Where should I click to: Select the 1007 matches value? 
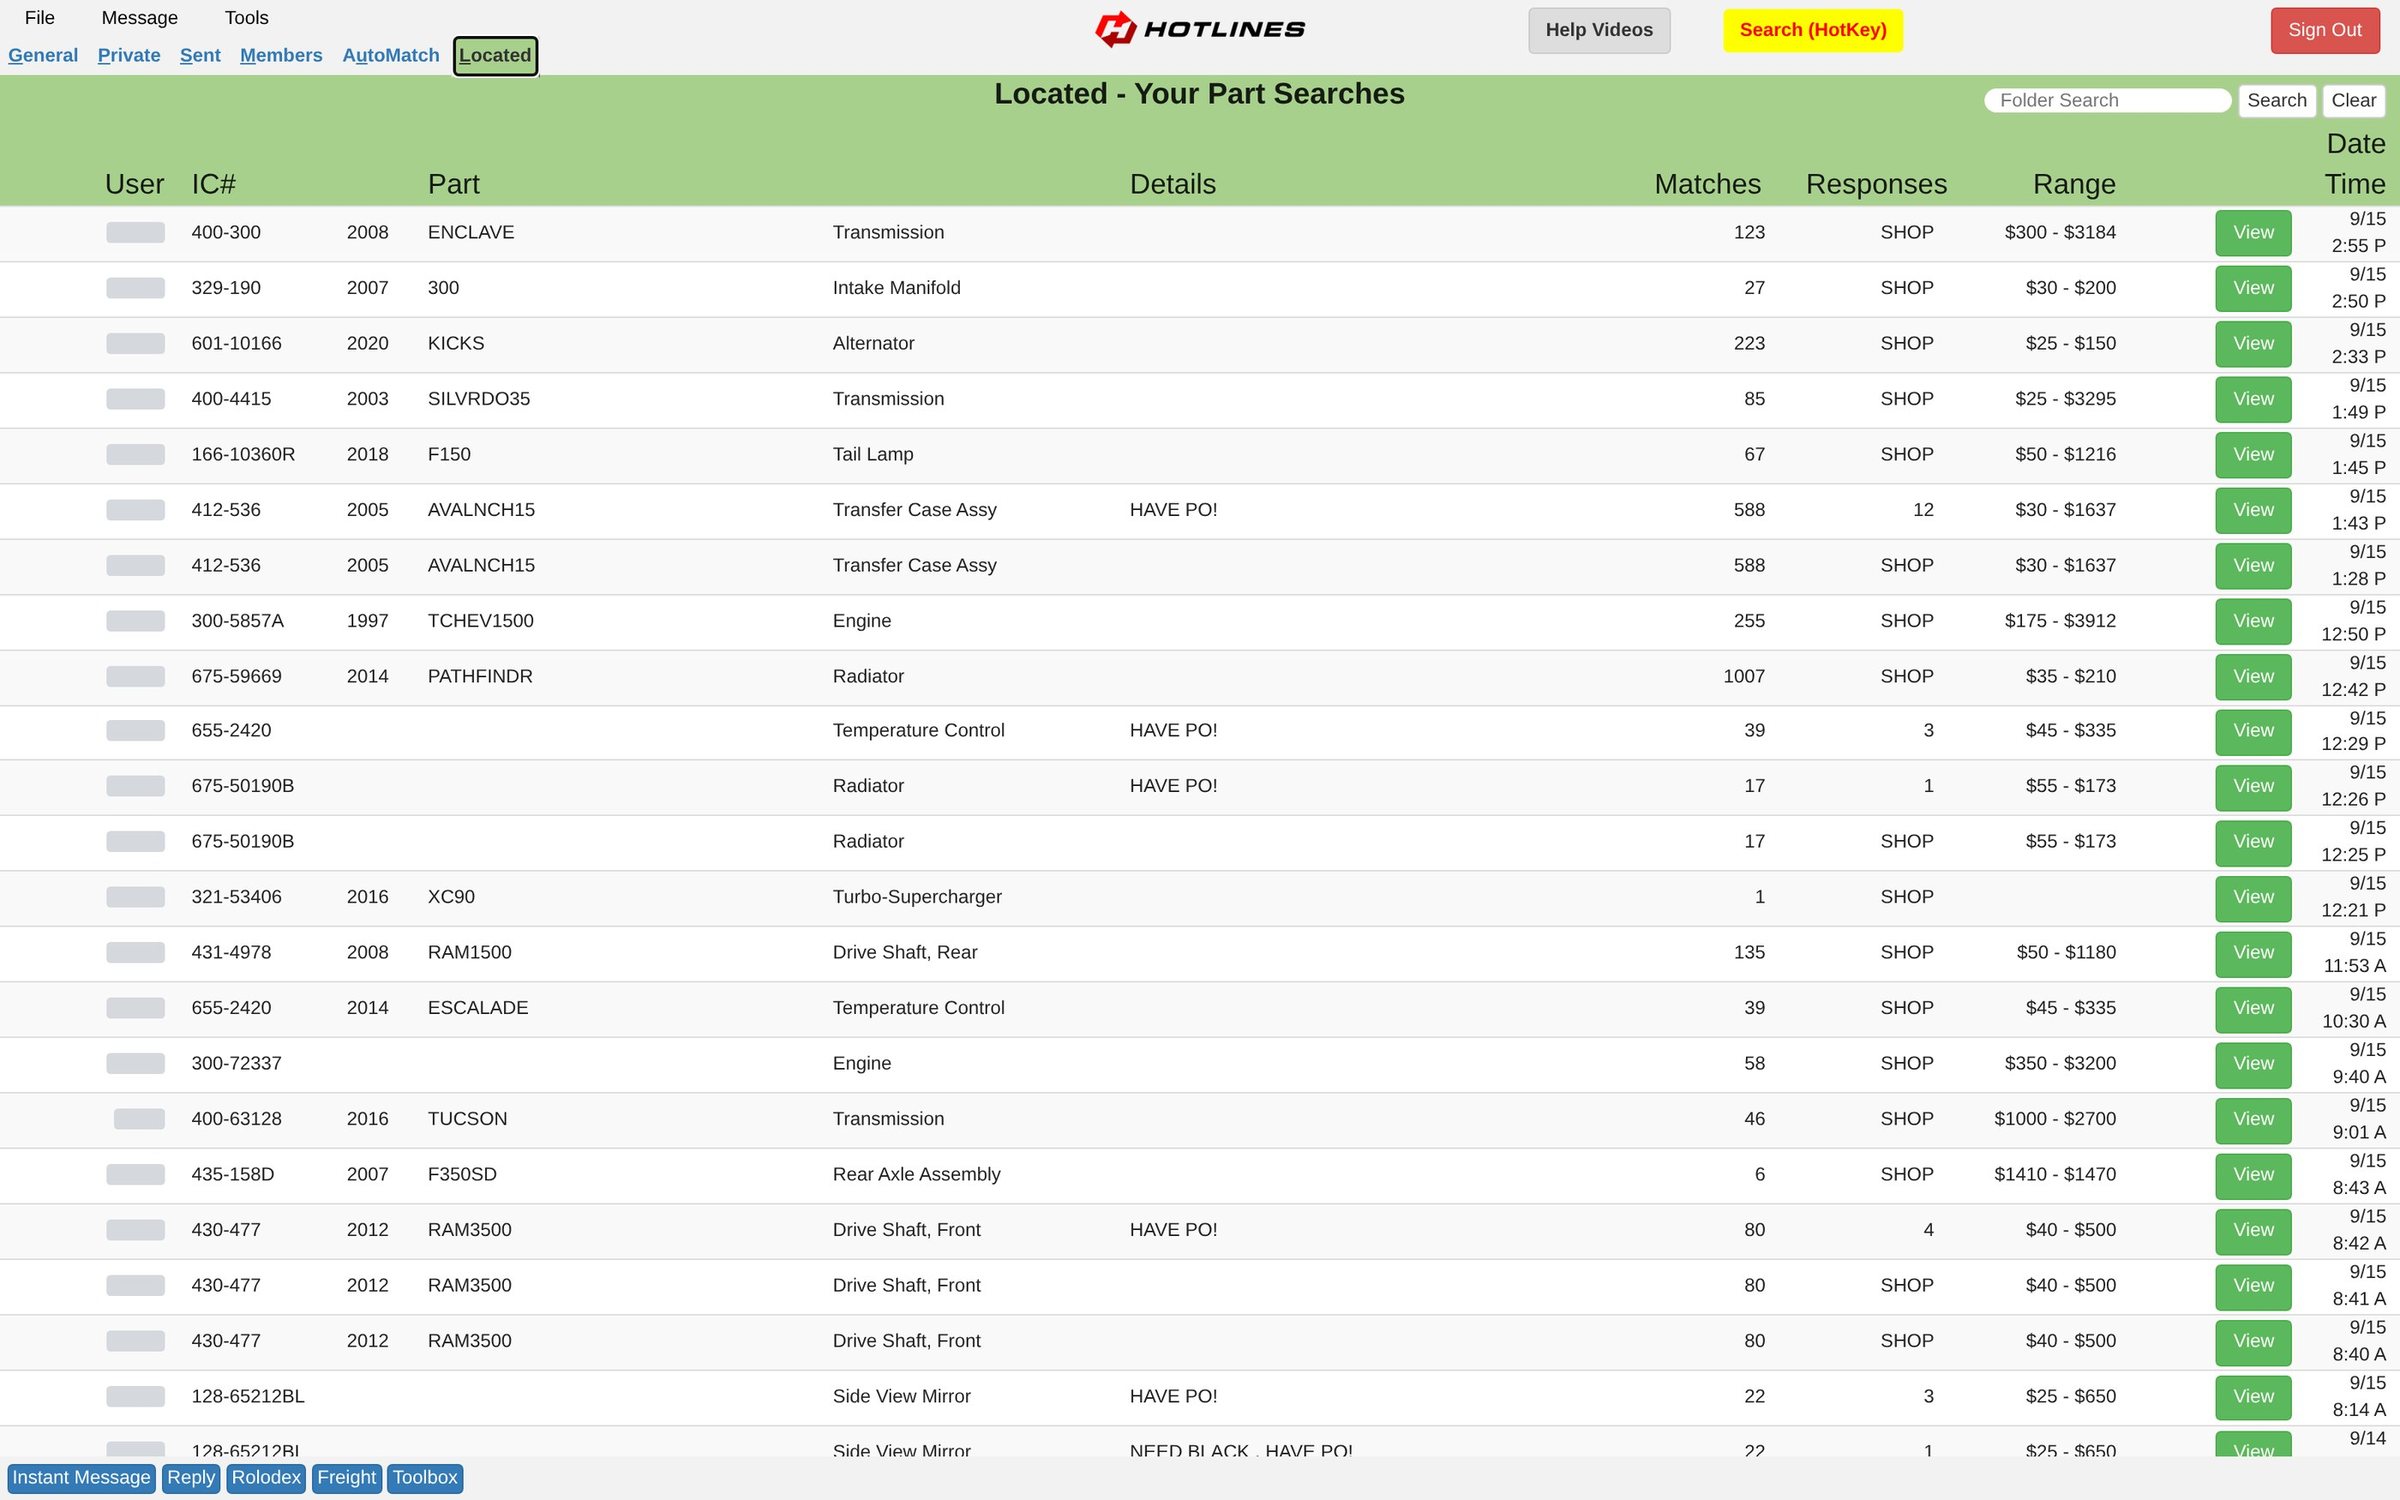click(1744, 676)
